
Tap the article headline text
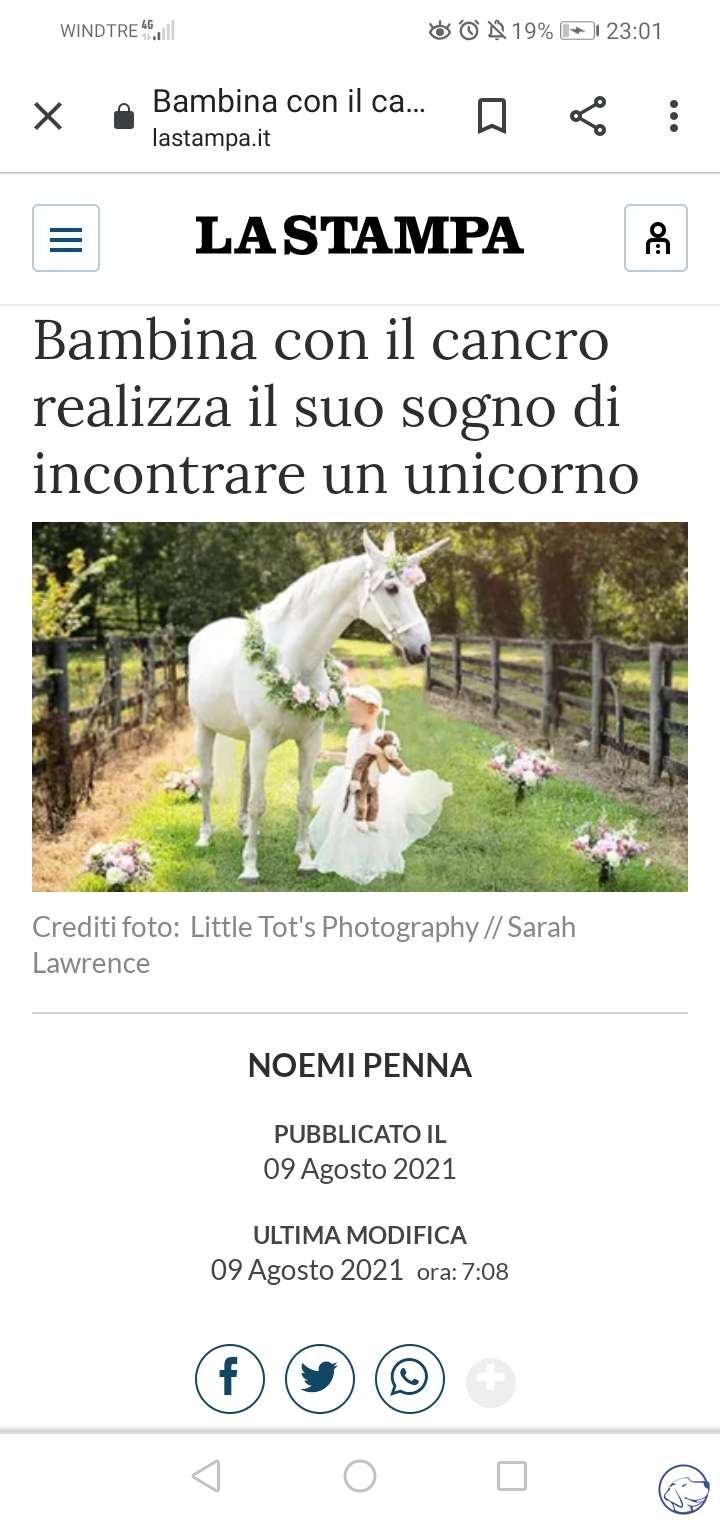pos(336,406)
